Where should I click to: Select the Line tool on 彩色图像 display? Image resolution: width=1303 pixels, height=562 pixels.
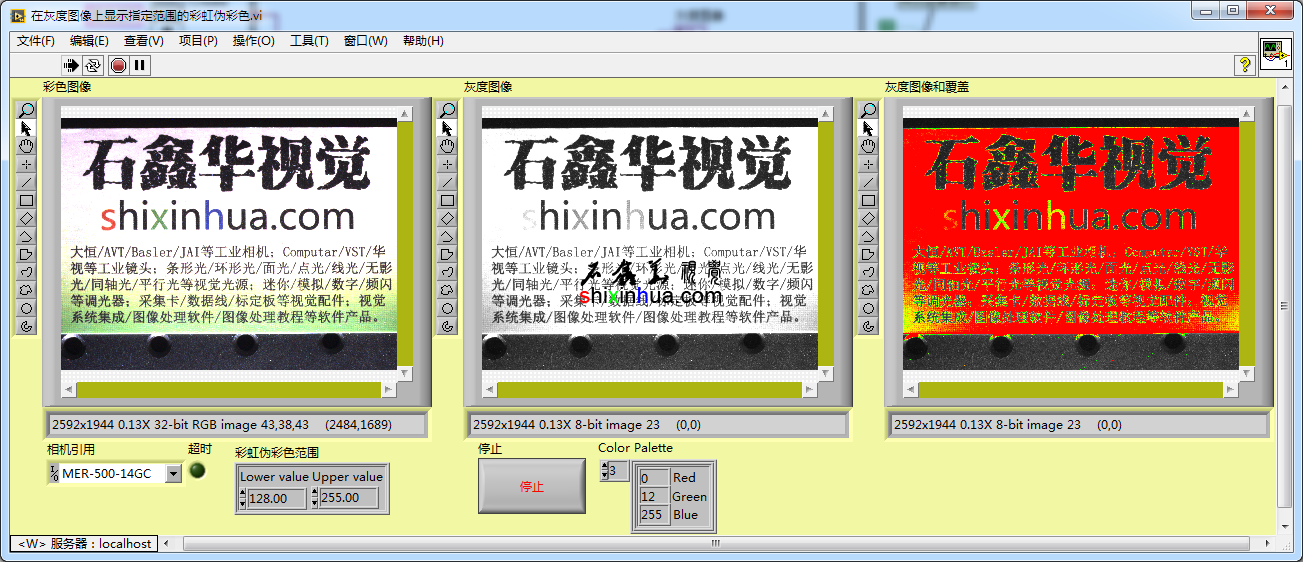point(27,182)
